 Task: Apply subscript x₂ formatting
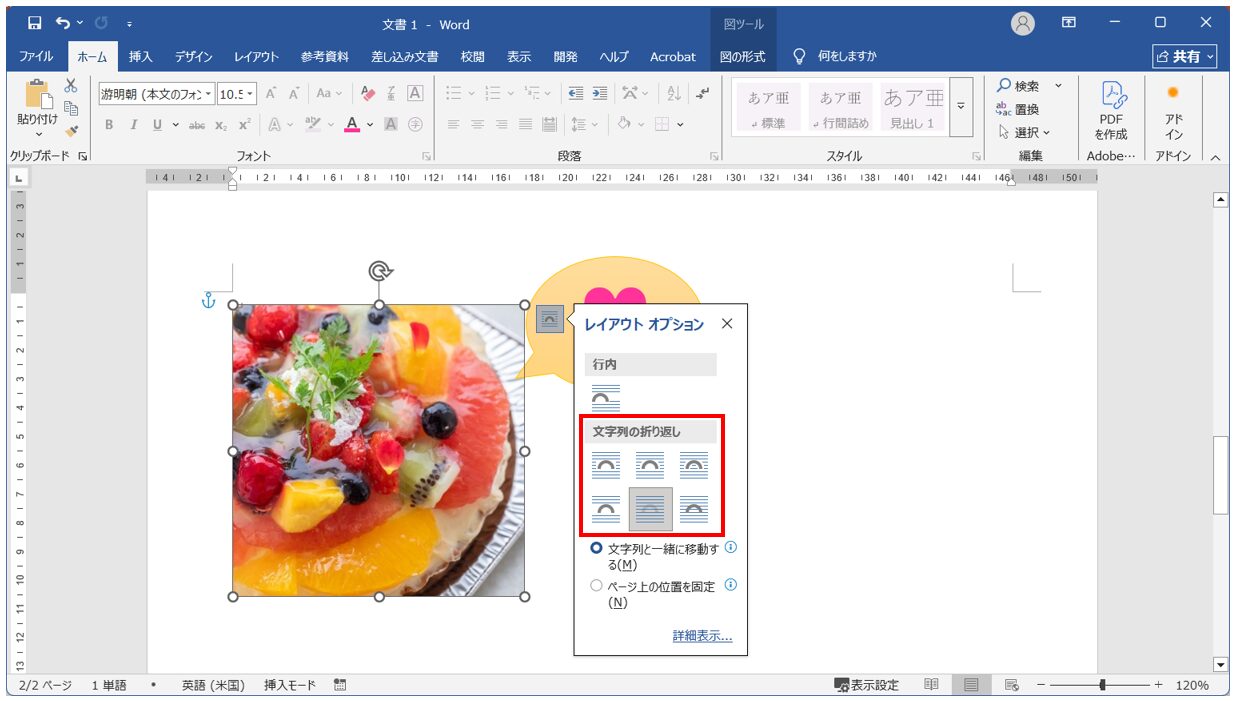pyautogui.click(x=221, y=125)
